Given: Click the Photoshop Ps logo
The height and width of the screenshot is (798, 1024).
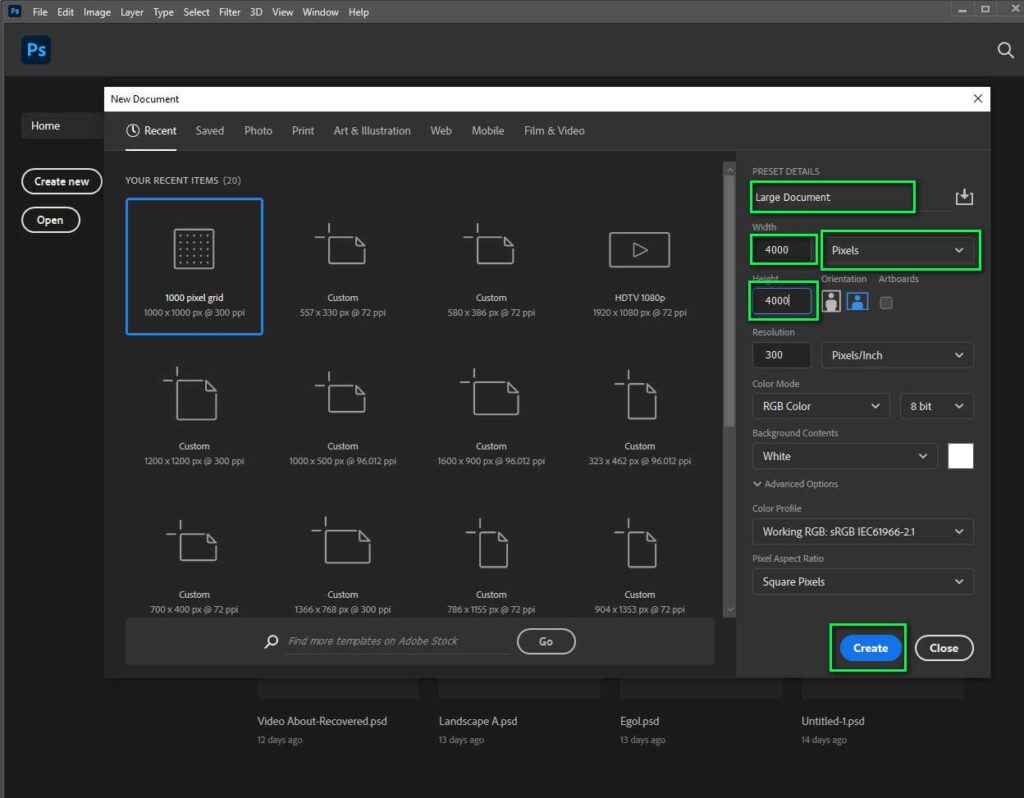Looking at the screenshot, I should (x=35, y=49).
